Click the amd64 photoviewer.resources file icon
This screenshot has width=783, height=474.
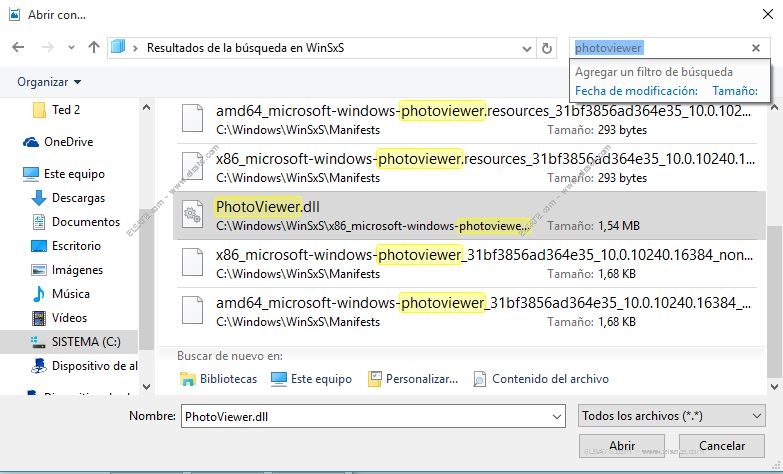coord(192,118)
